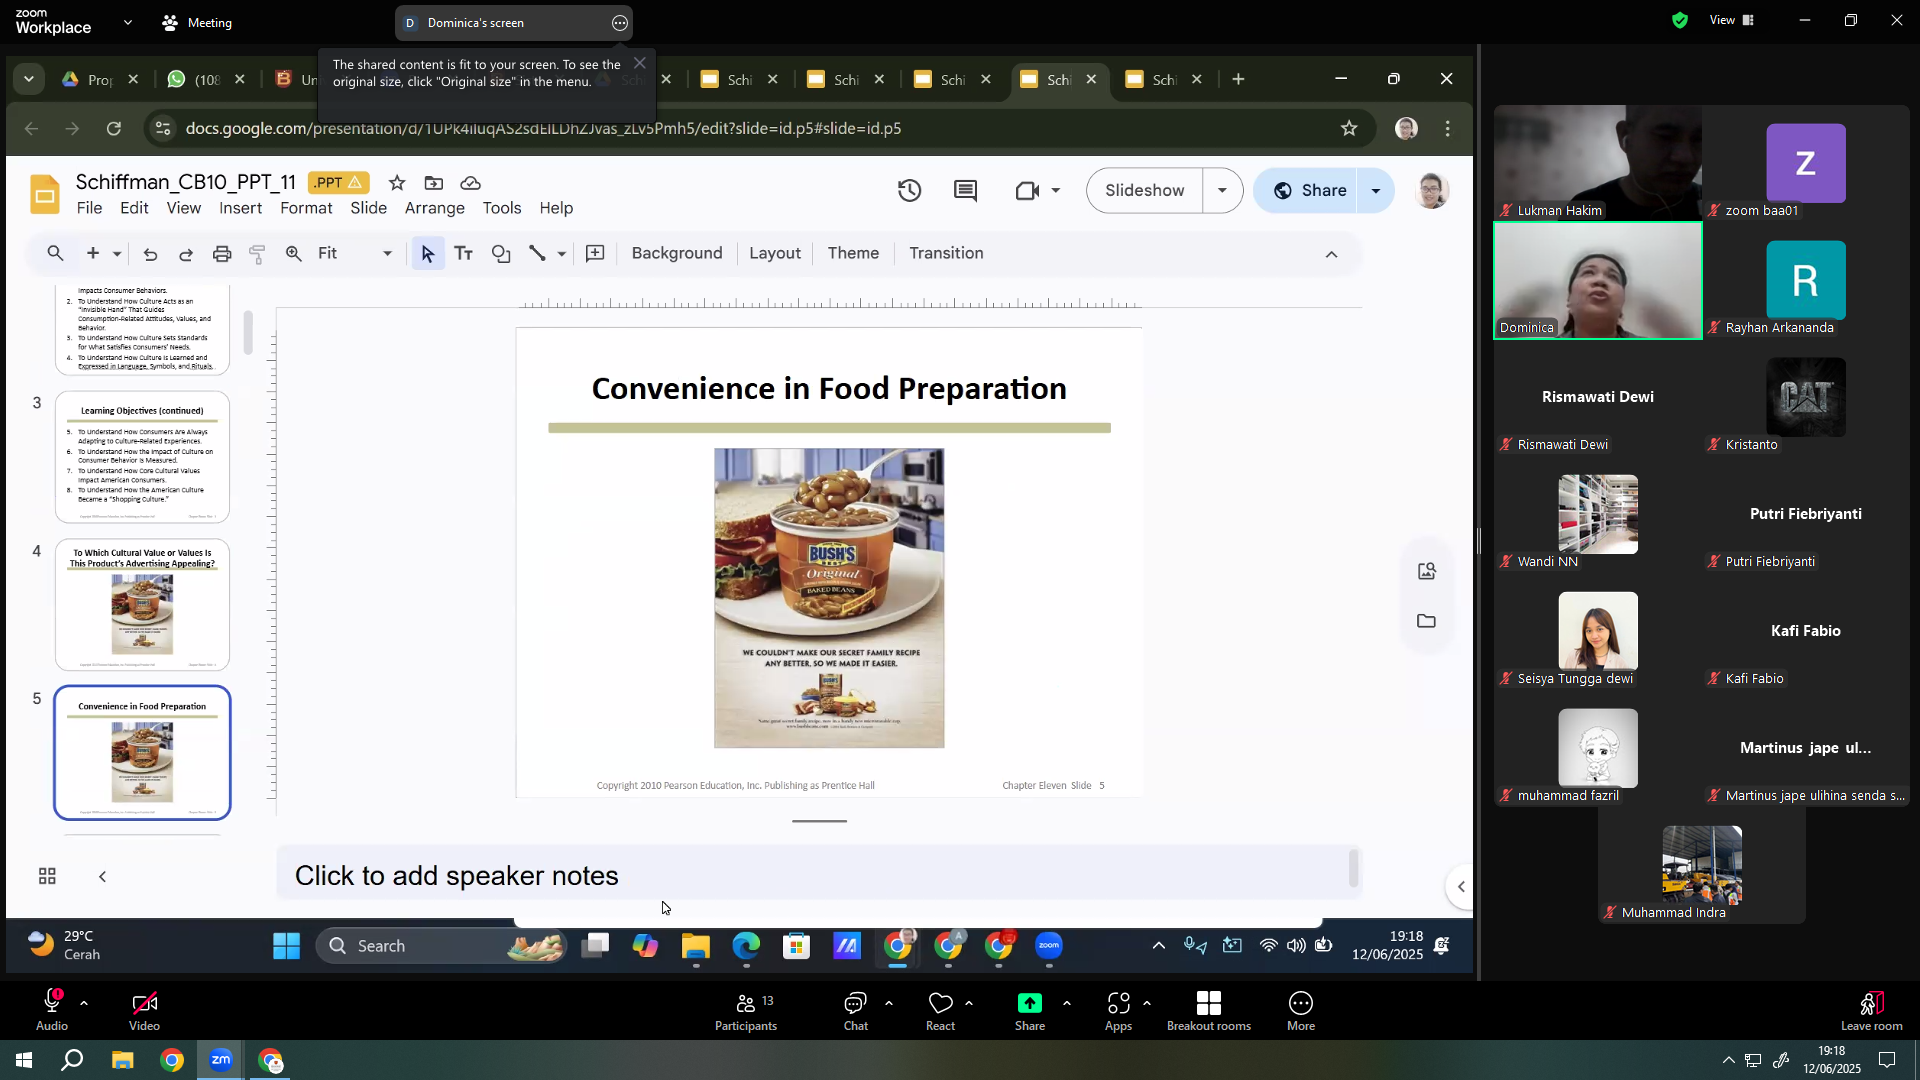The width and height of the screenshot is (1920, 1080).
Task: Open the File menu
Action: click(90, 208)
